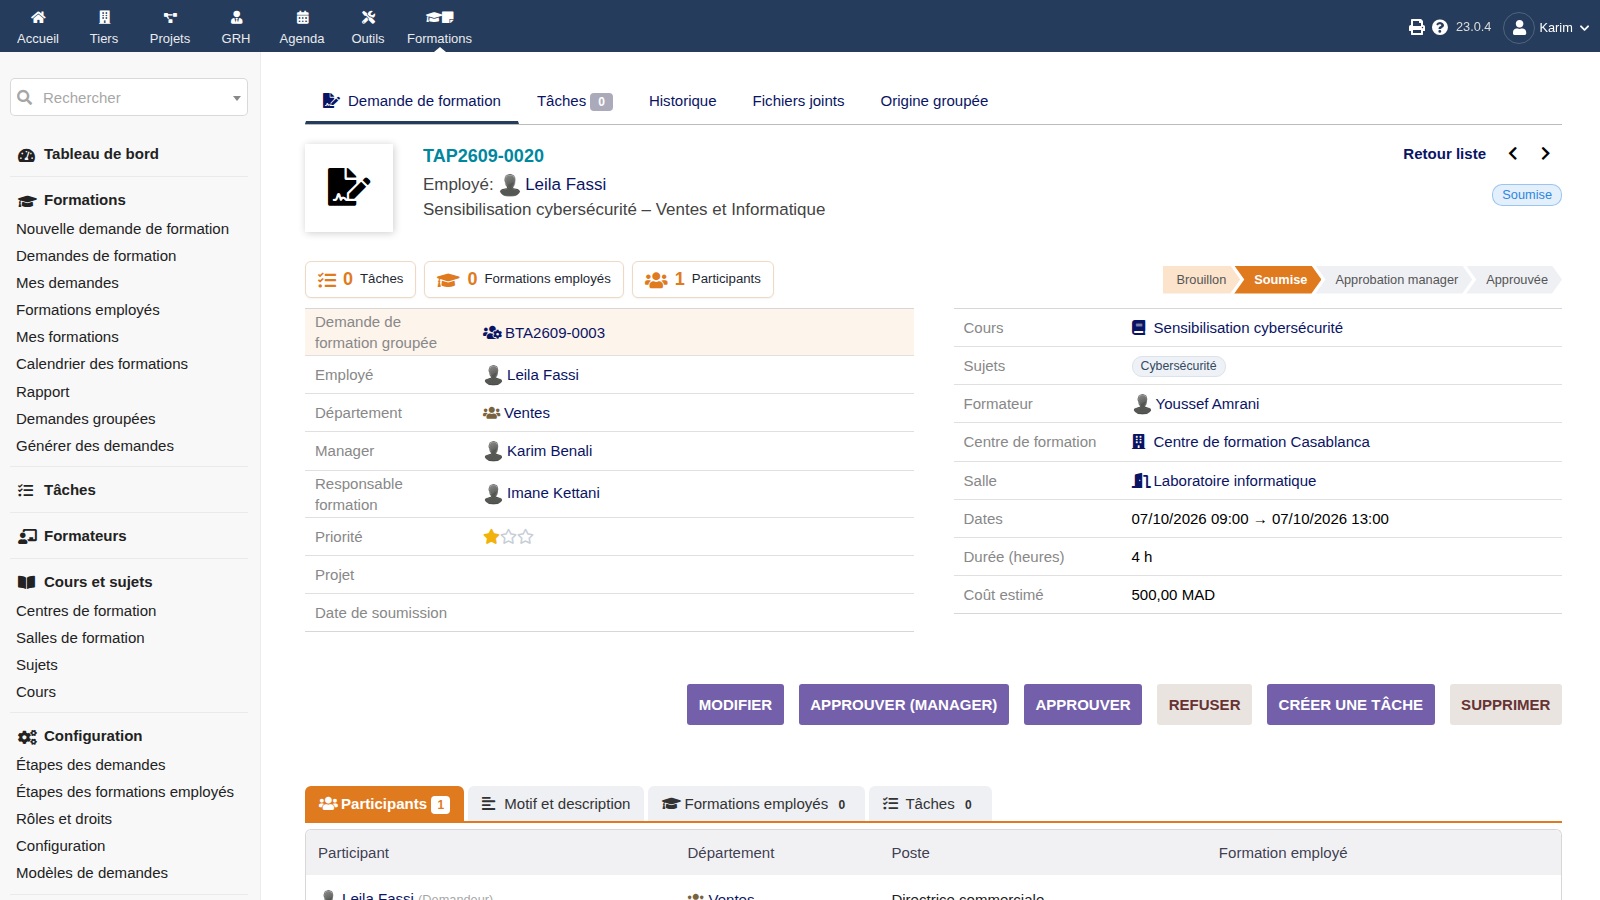Viewport: 1600px width, 900px height.
Task: Open the GRH top menu icon
Action: pos(236,17)
